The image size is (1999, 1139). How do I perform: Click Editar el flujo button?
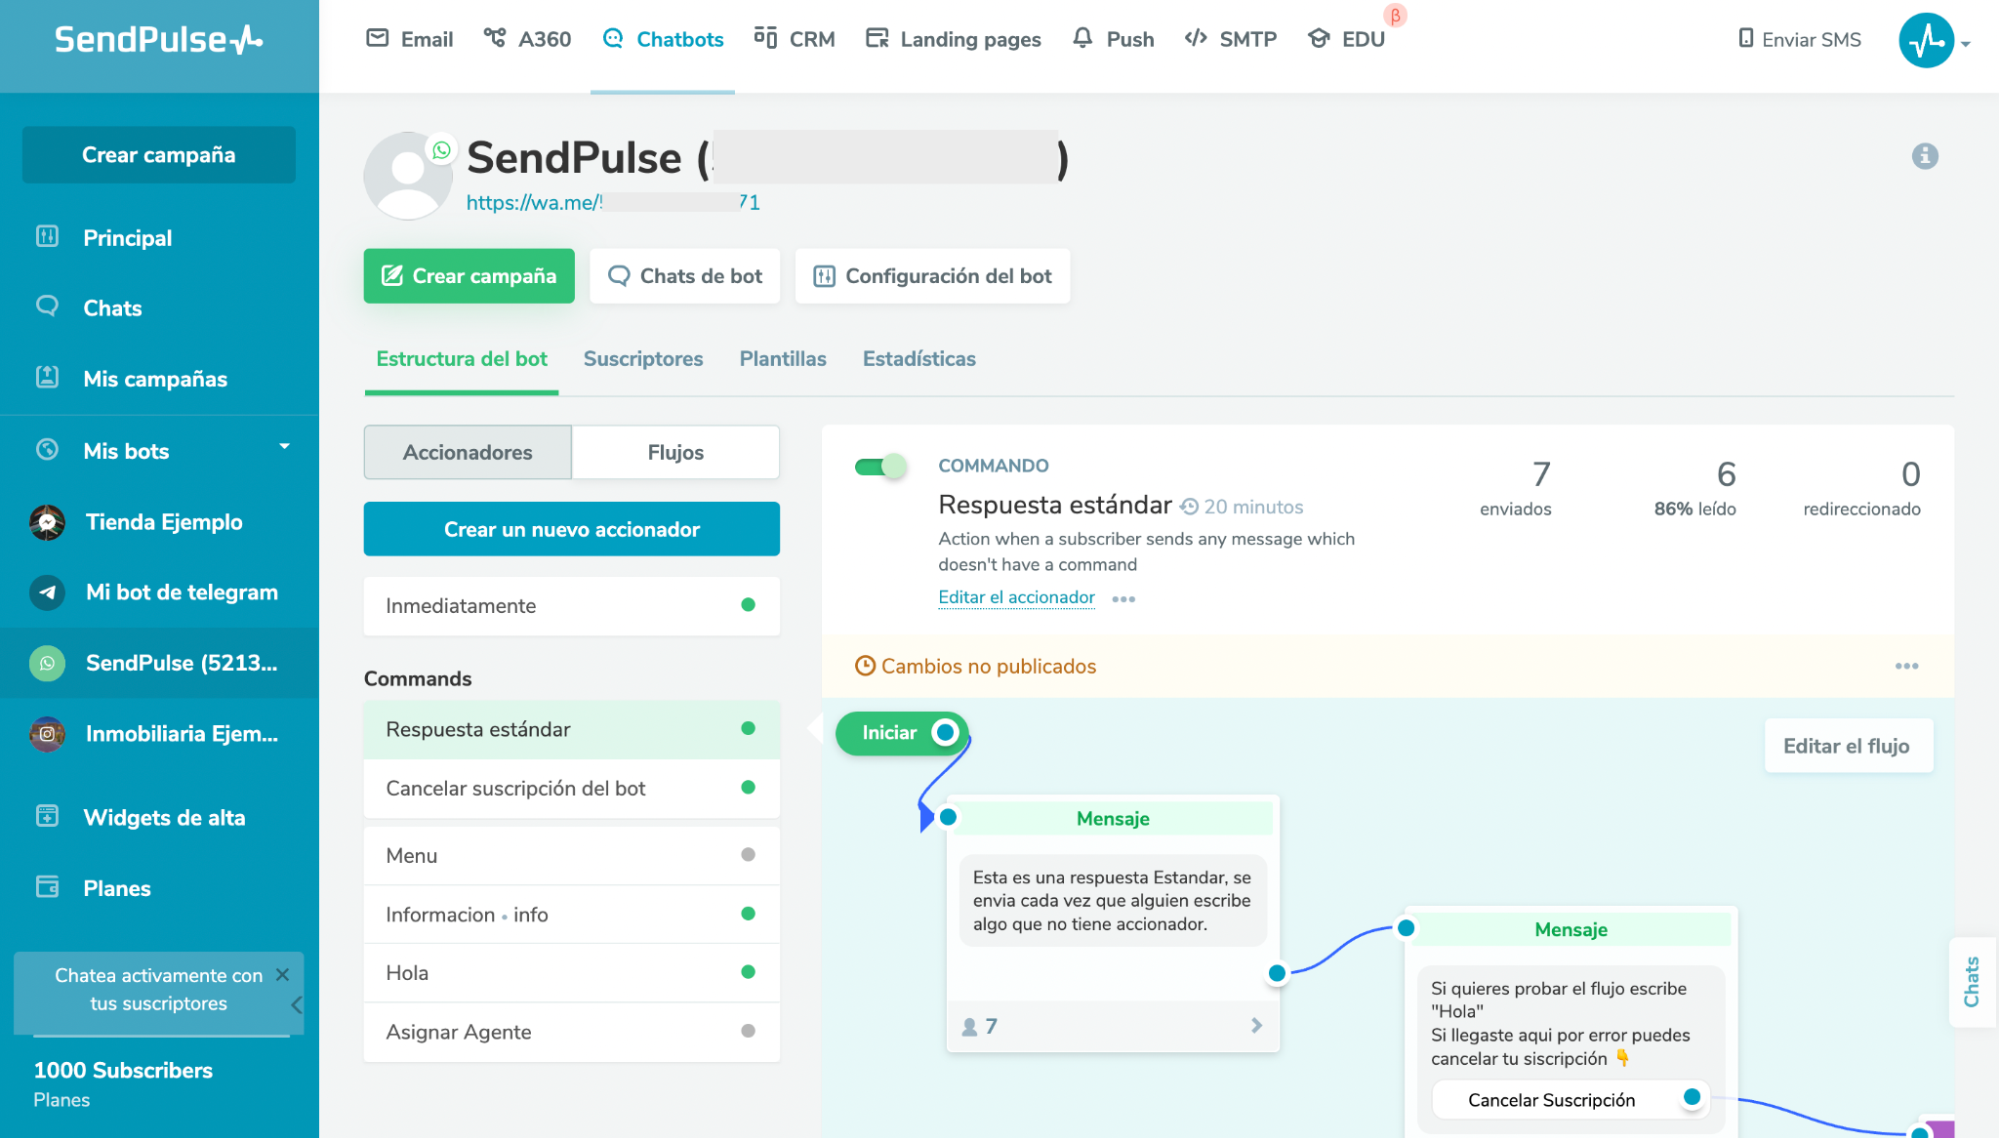click(x=1847, y=746)
